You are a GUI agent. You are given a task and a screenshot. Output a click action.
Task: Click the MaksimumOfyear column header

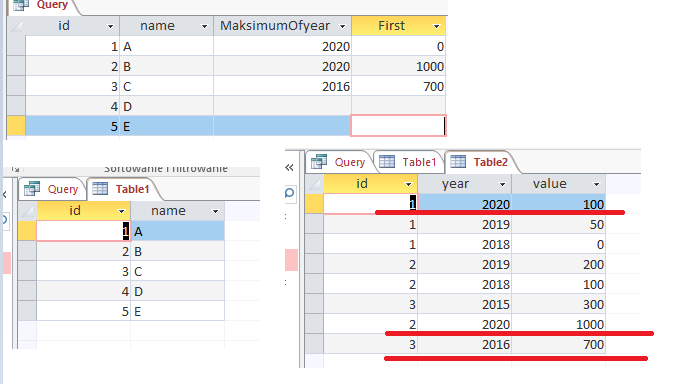(x=282, y=26)
